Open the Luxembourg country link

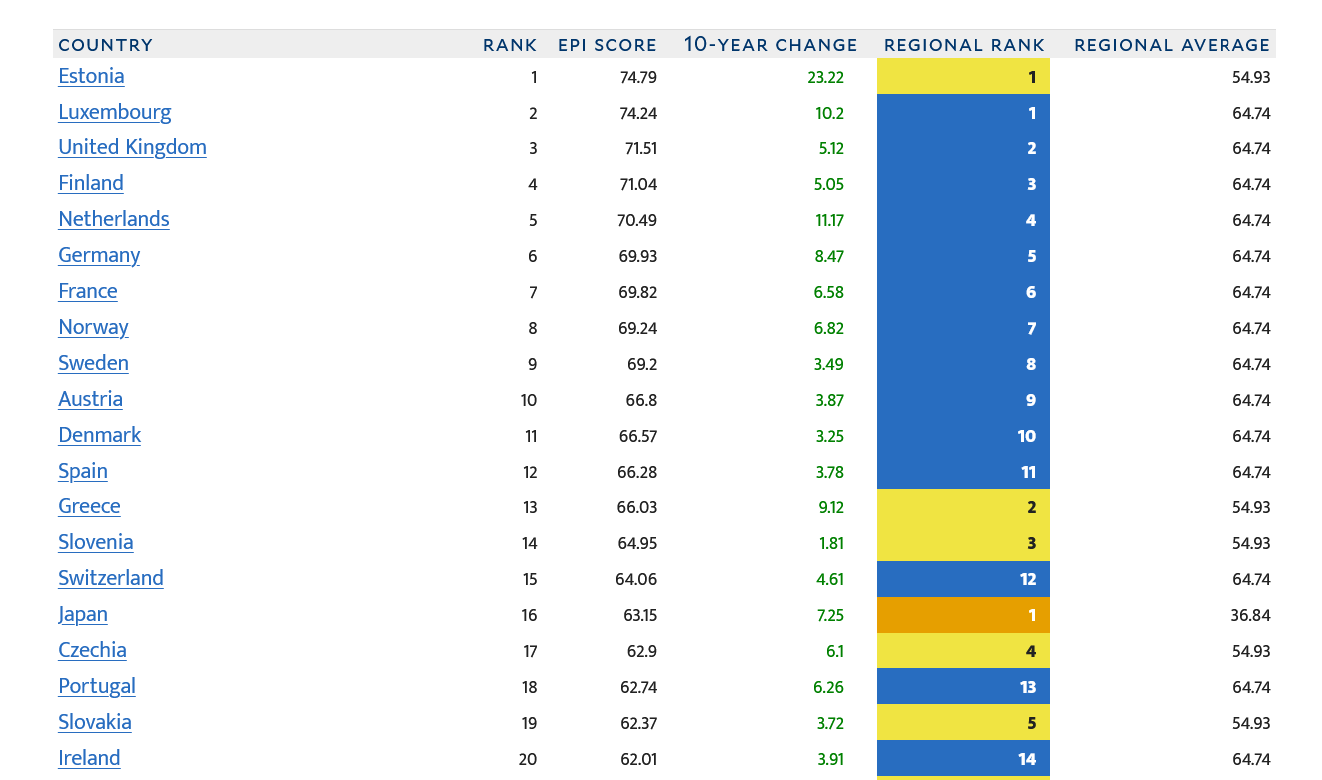(x=115, y=113)
